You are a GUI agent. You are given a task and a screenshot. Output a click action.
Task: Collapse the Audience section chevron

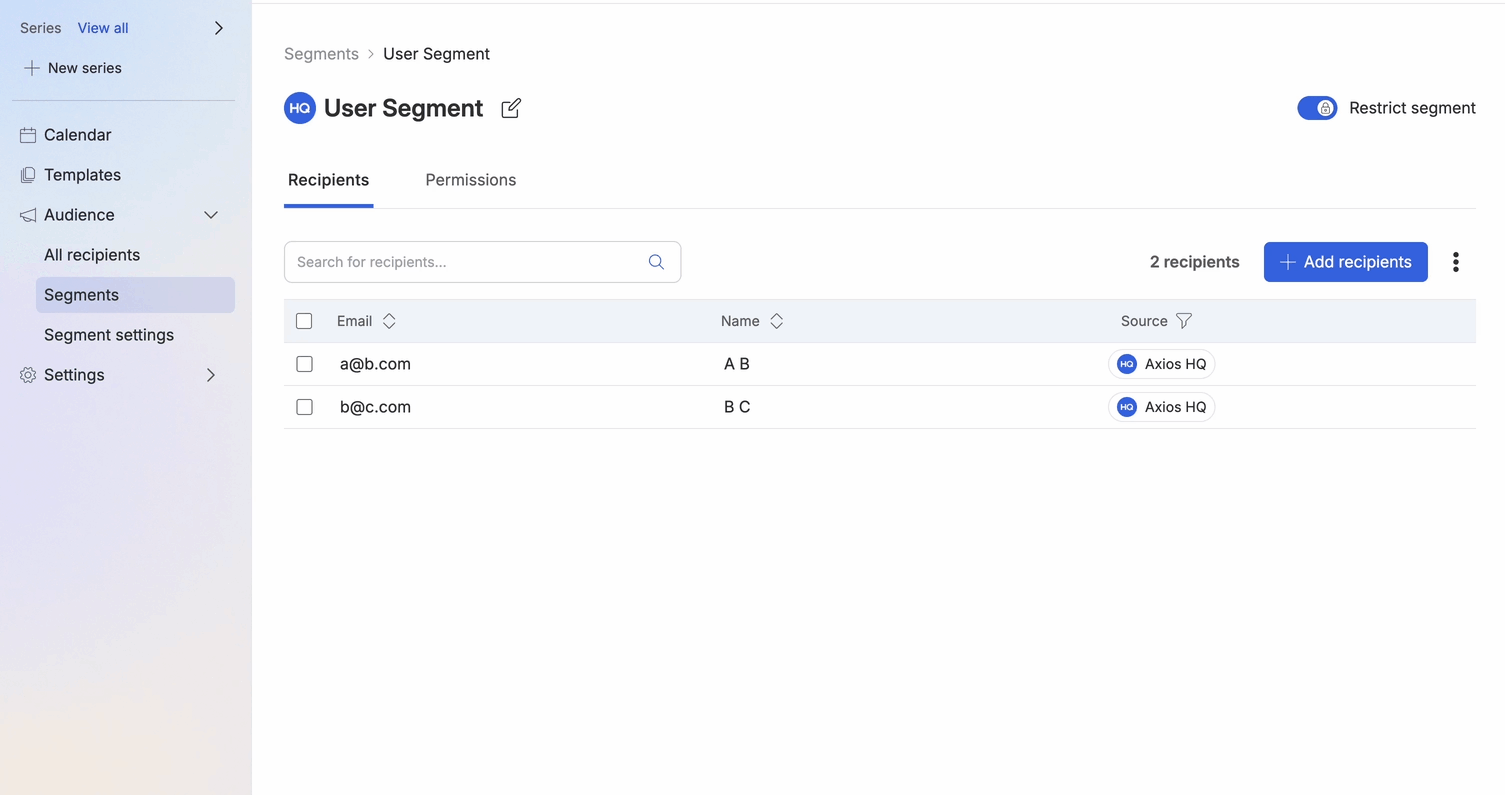tap(211, 215)
